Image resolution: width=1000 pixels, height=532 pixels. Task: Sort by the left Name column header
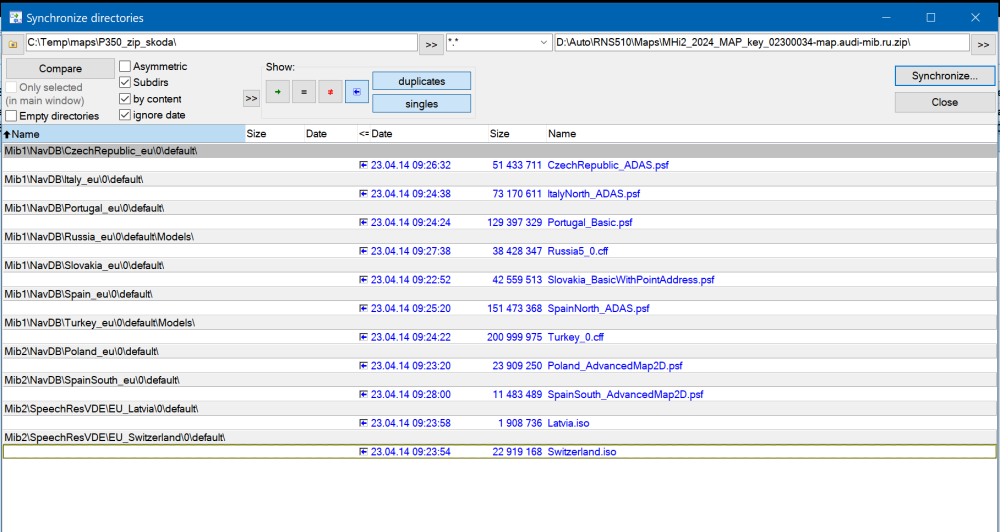pyautogui.click(x=123, y=134)
